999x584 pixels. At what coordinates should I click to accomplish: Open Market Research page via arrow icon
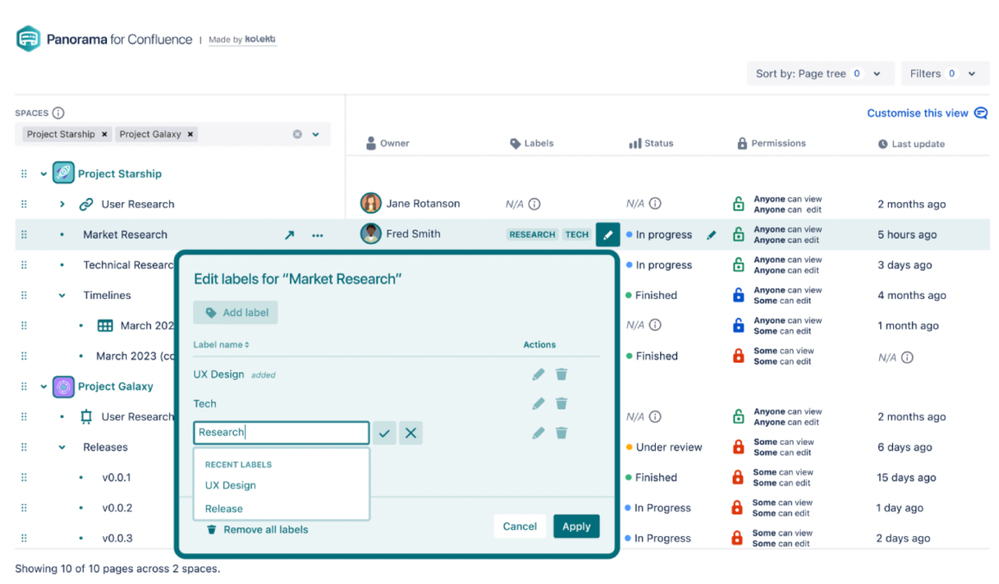click(x=289, y=235)
